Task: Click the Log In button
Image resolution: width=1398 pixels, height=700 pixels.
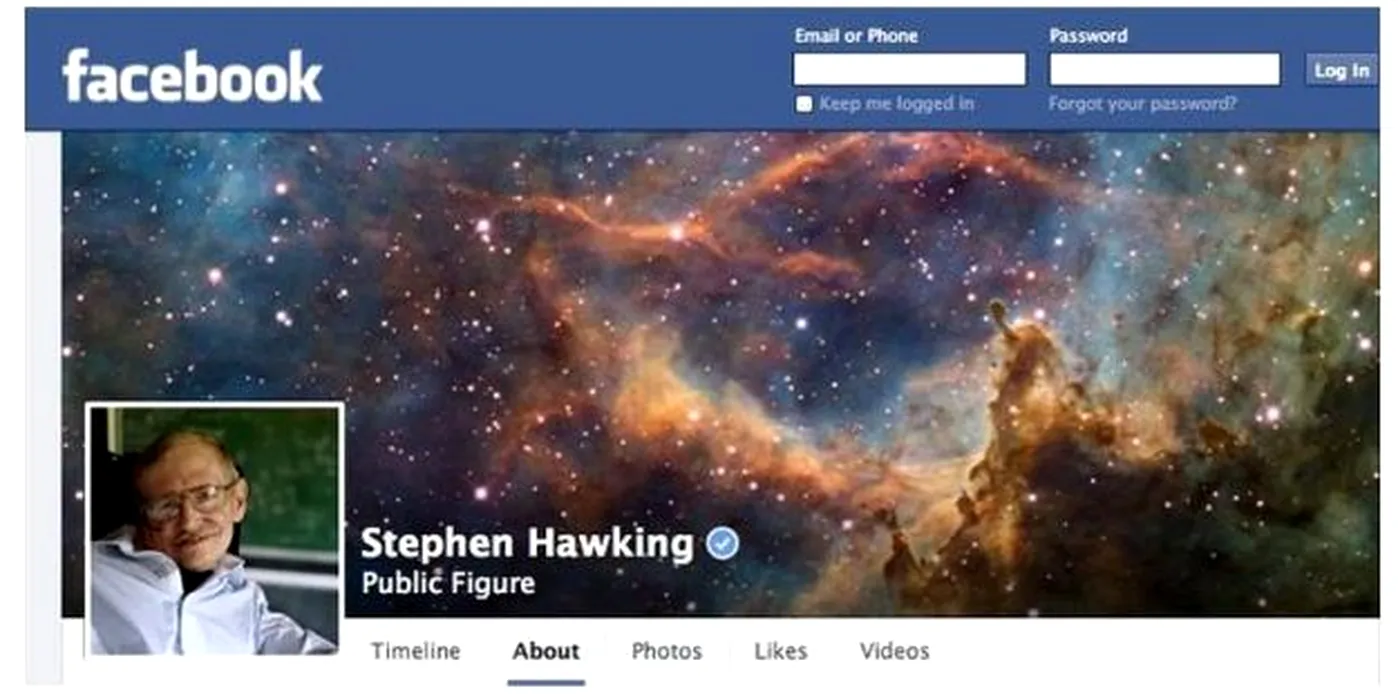Action: 1341,70
